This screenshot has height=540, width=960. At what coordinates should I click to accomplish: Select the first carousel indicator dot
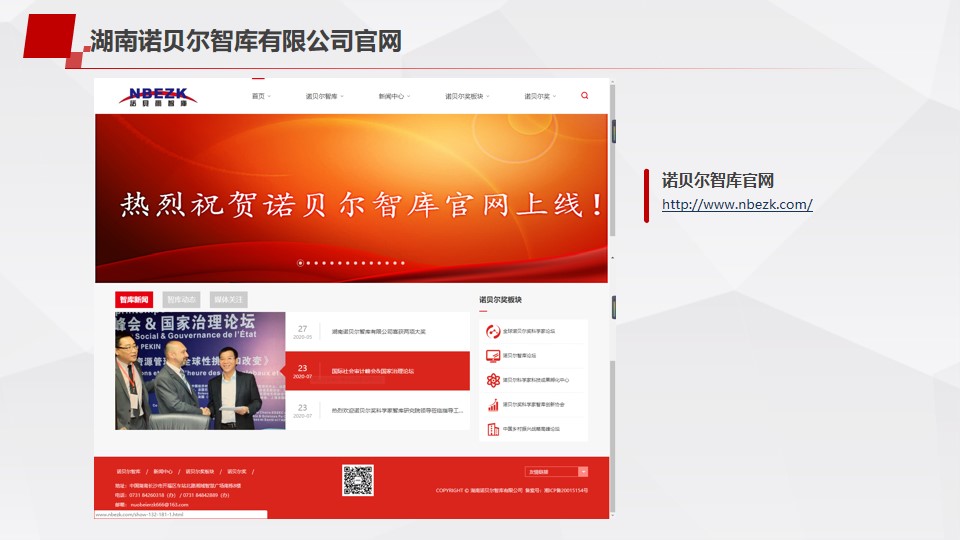coord(300,263)
